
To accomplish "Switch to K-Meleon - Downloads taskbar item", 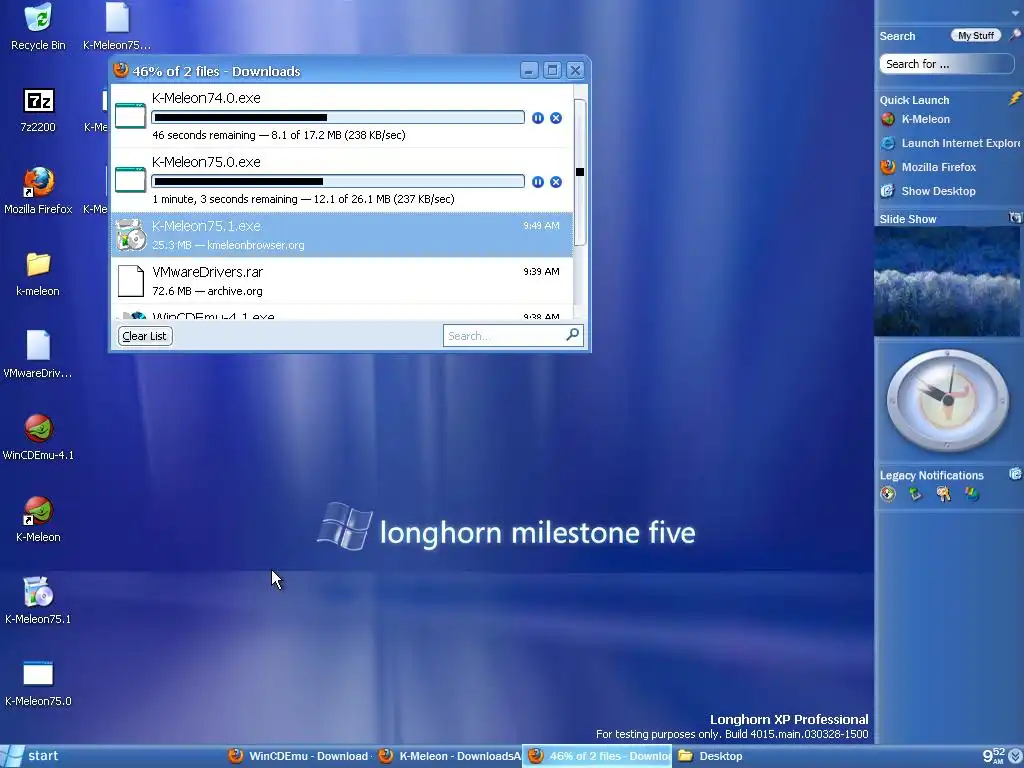I will pyautogui.click(x=449, y=756).
